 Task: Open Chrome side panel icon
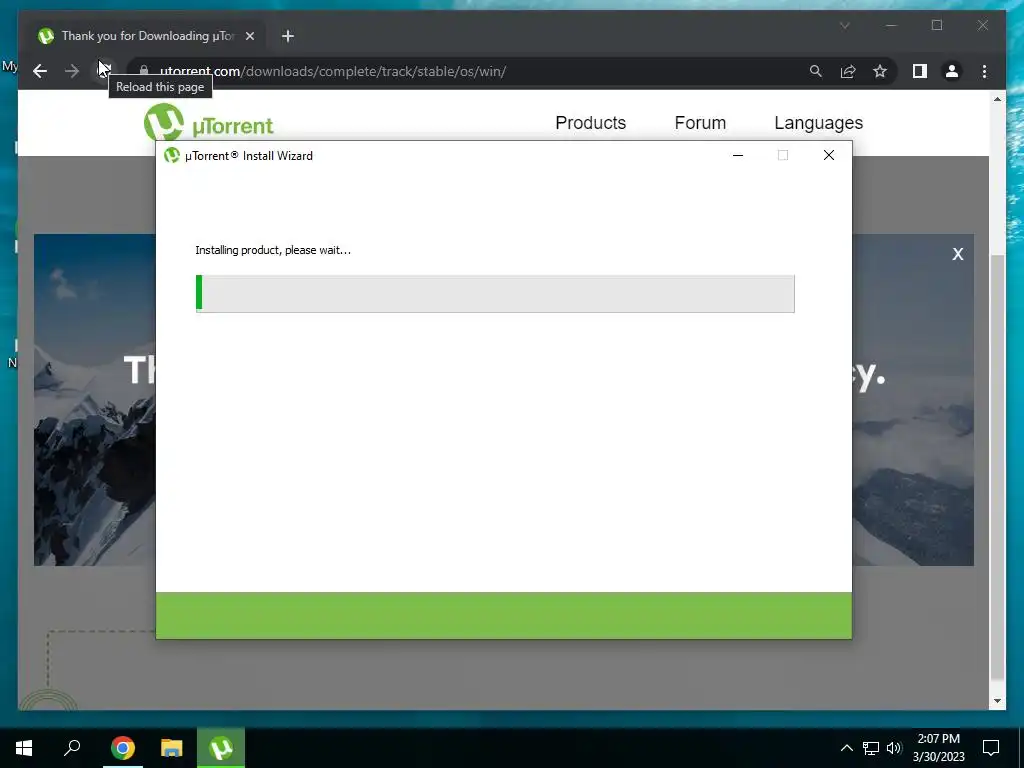(x=920, y=71)
